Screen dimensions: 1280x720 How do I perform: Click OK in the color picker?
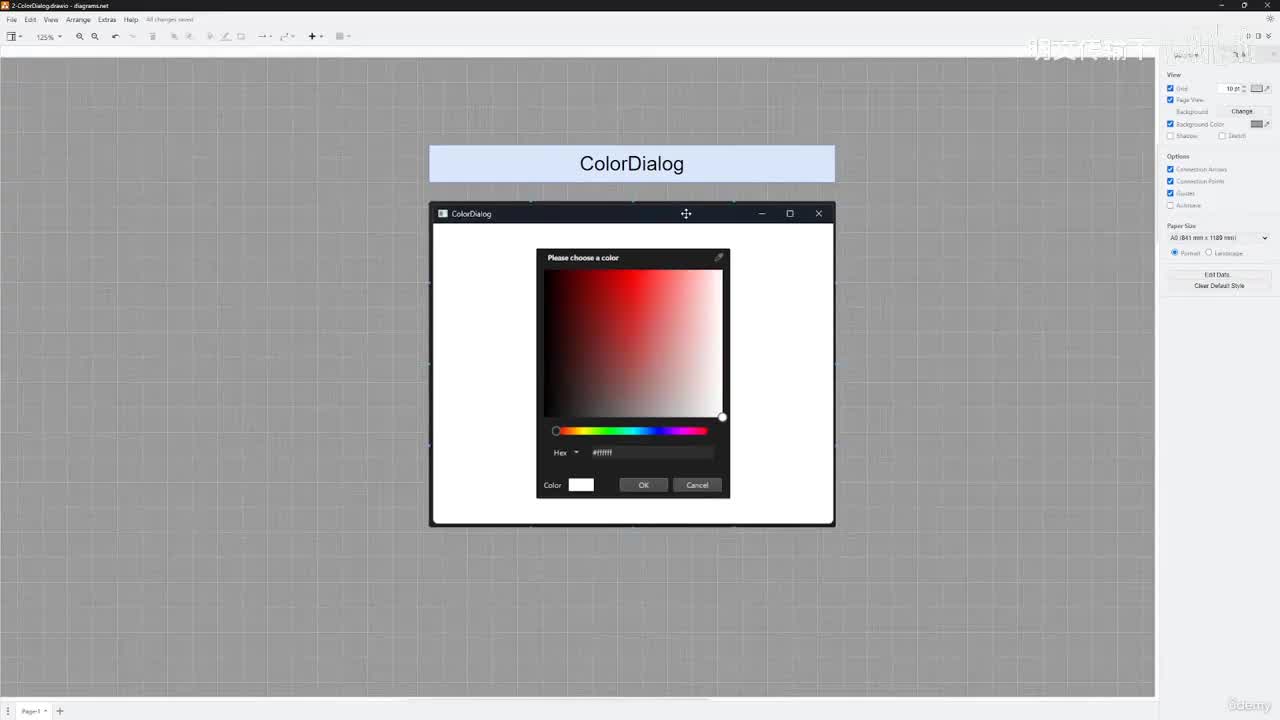pos(643,485)
